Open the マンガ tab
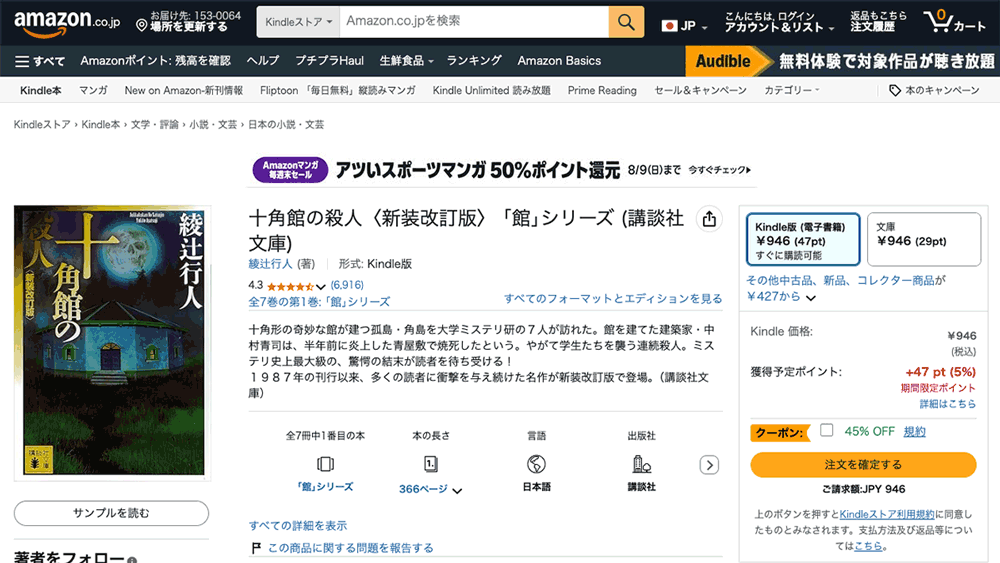The image size is (1000, 563). (x=93, y=91)
